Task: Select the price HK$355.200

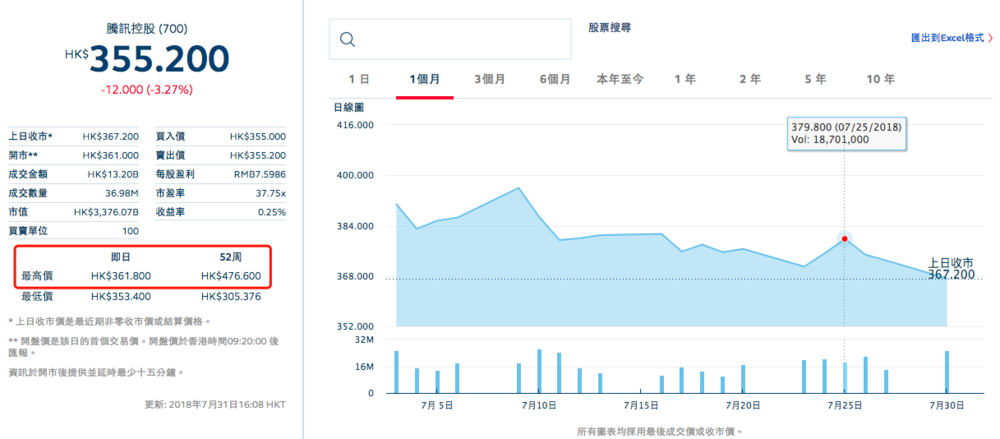Action: (147, 59)
